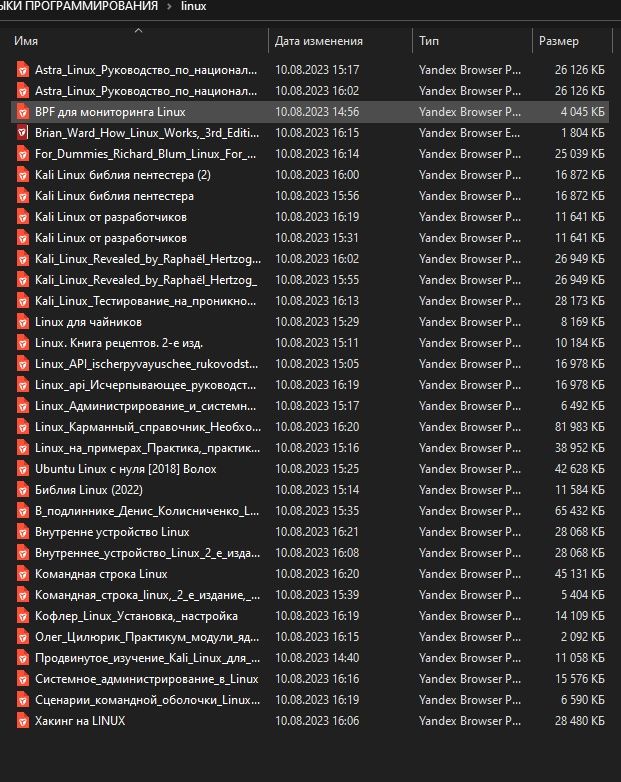Viewport: 621px width, 782px height.
Task: Click the icon of Linux_api_Исчерпывающее_руководст file
Action: point(22,385)
